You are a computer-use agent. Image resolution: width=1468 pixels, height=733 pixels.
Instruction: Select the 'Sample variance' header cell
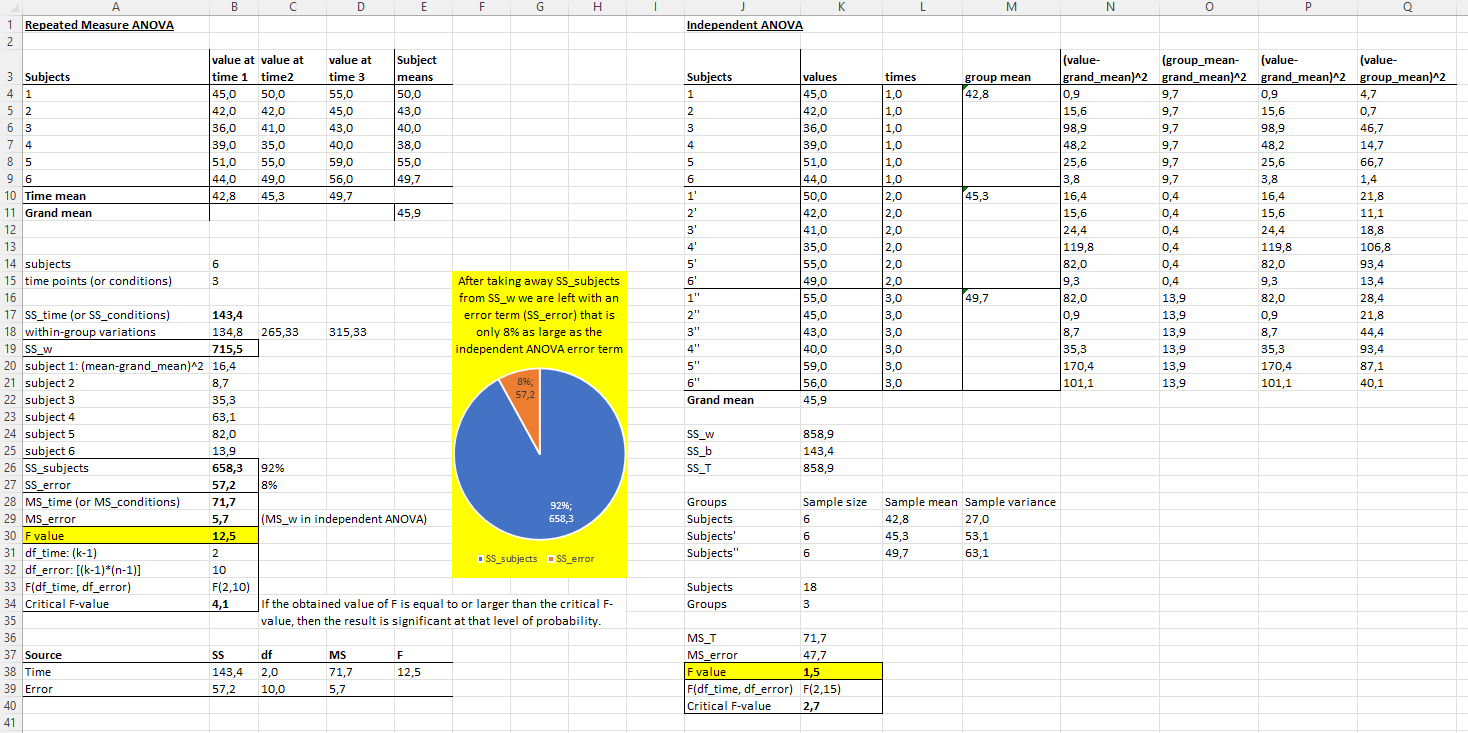tap(1010, 502)
